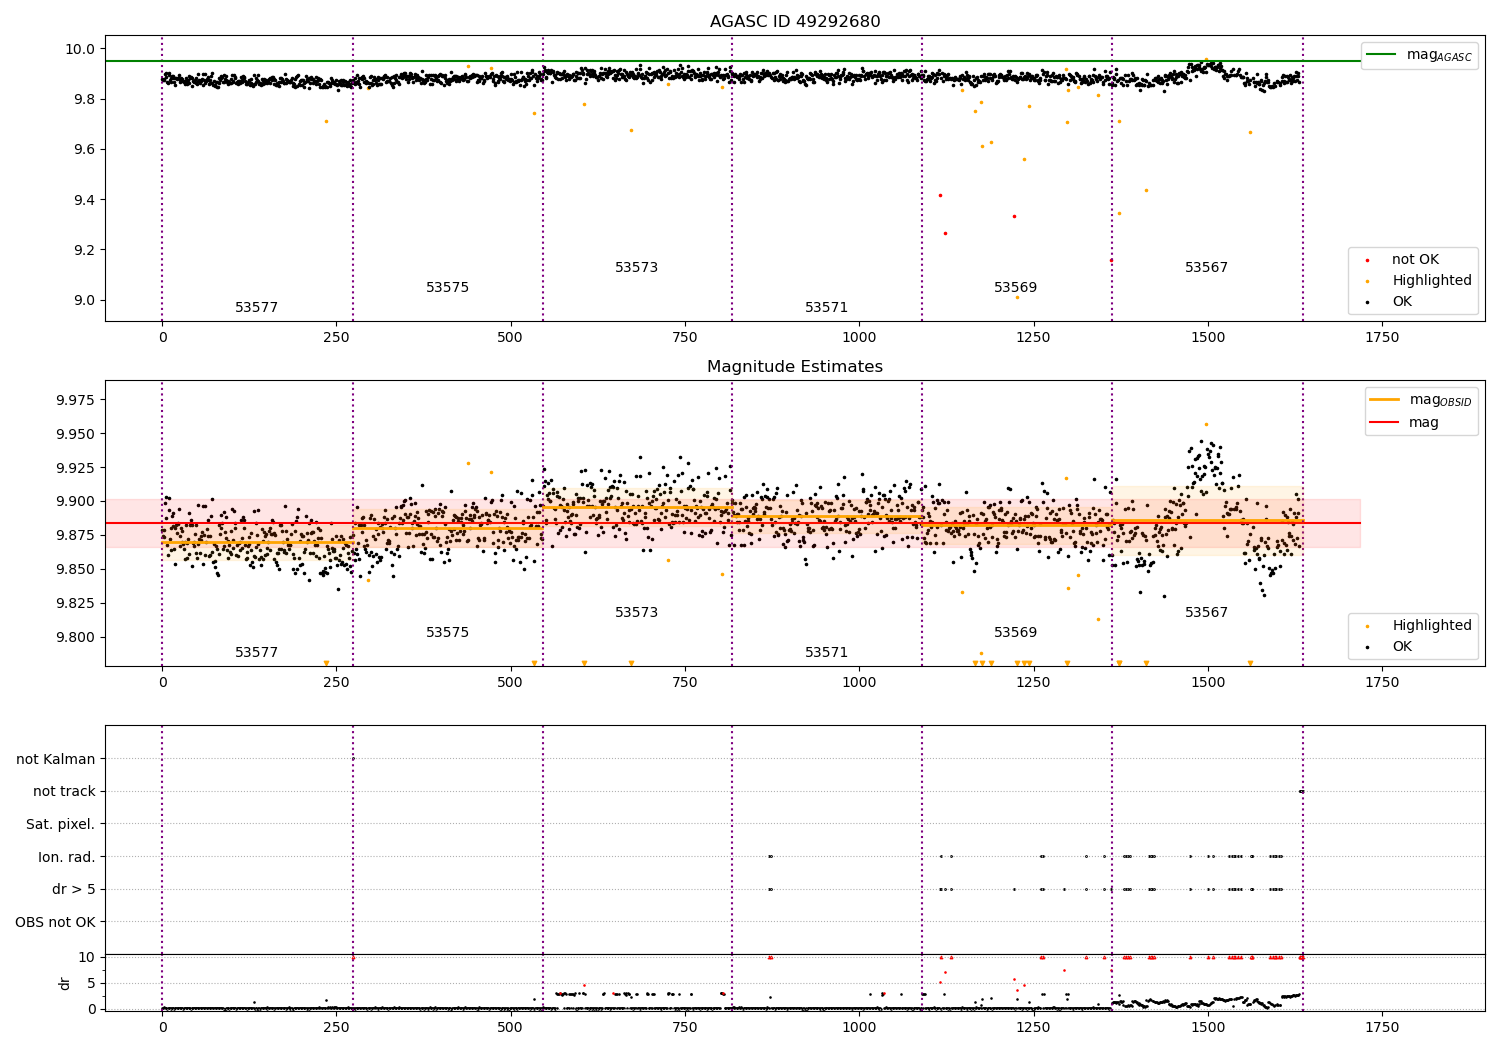Click y-axis tick 9.6 on top plot
The image size is (1500, 1050).
[x=84, y=150]
